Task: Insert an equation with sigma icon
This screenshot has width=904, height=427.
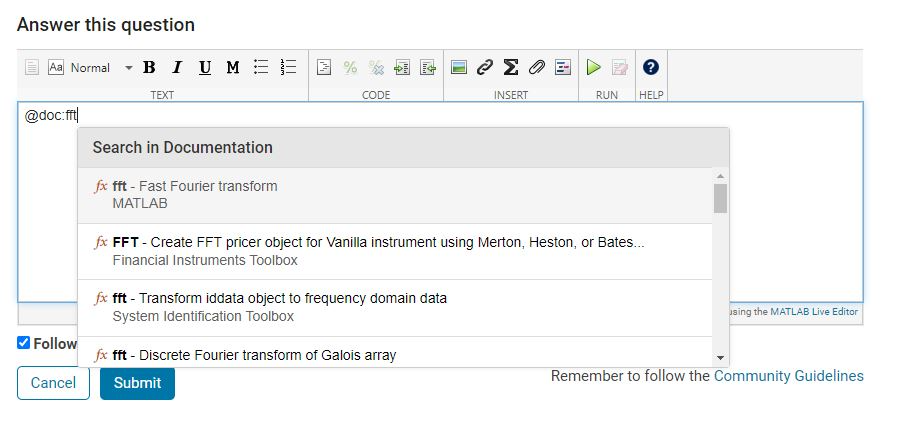Action: pyautogui.click(x=511, y=68)
